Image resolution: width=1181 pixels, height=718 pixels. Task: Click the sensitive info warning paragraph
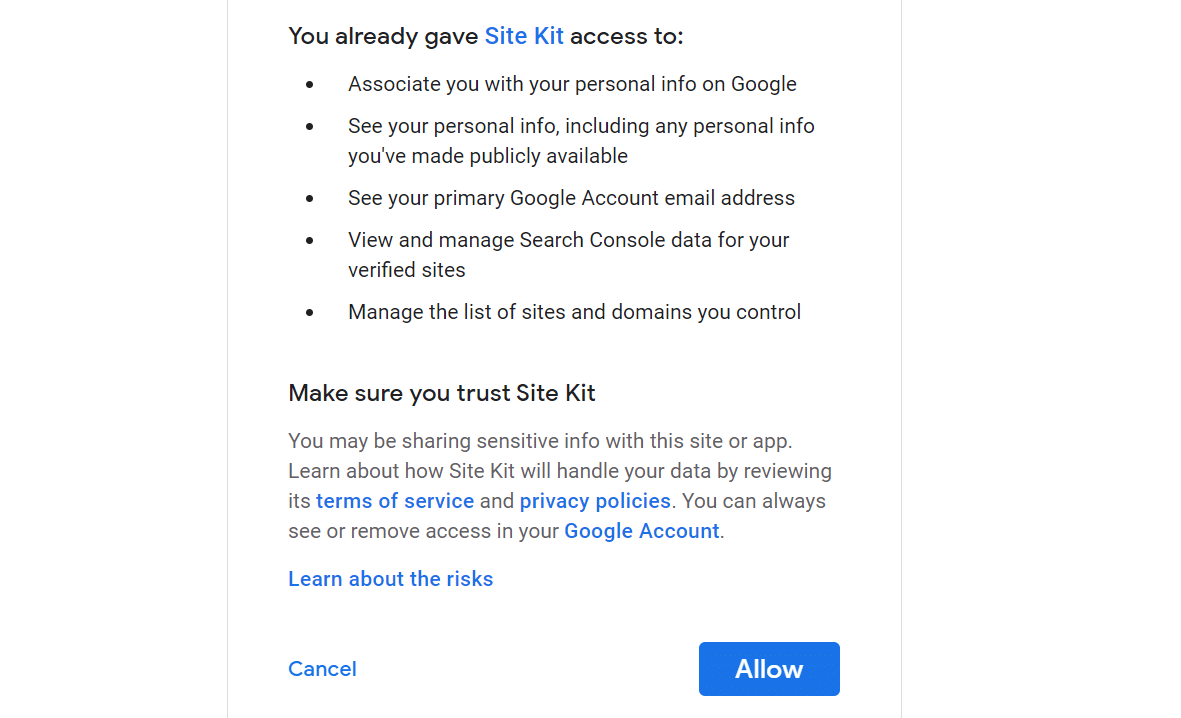pos(560,485)
